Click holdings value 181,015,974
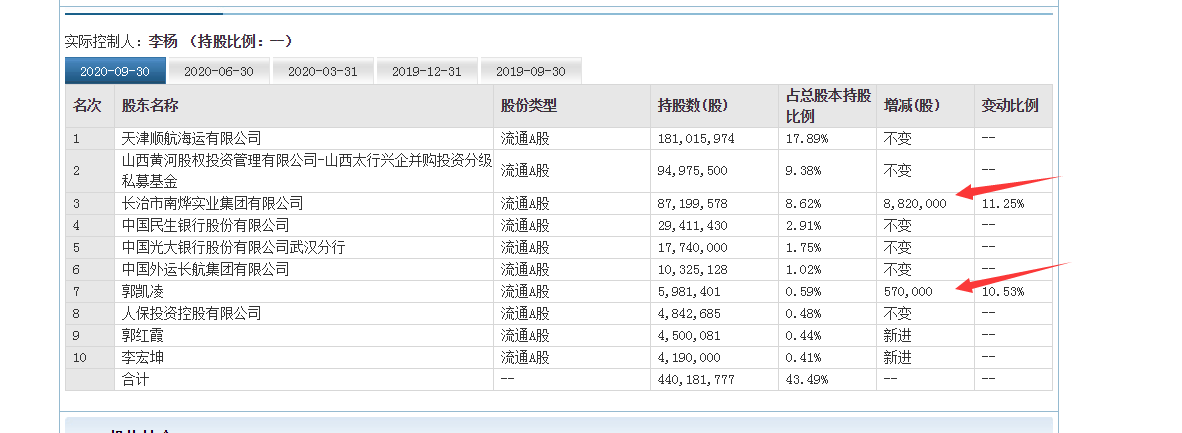The image size is (1182, 433). (696, 140)
